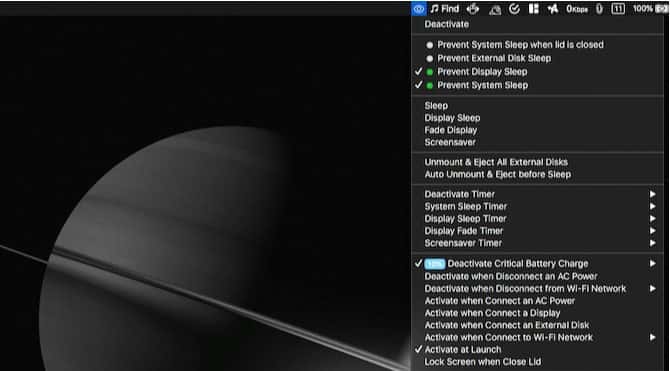Click the calendar icon showing 11
This screenshot has height=371, width=670.
[618, 9]
